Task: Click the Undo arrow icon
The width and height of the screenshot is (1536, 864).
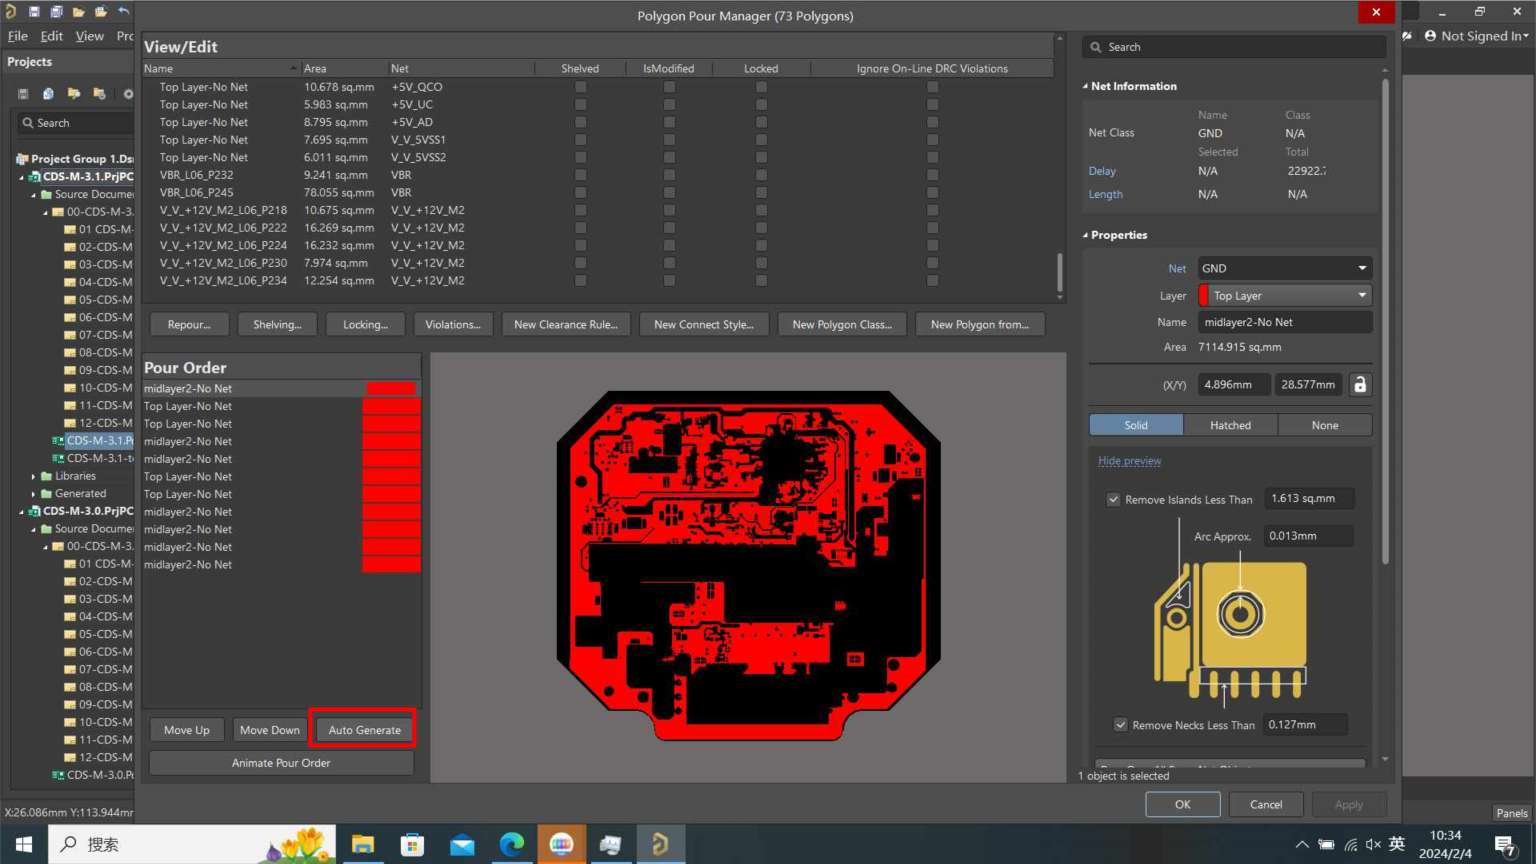Action: tap(123, 12)
